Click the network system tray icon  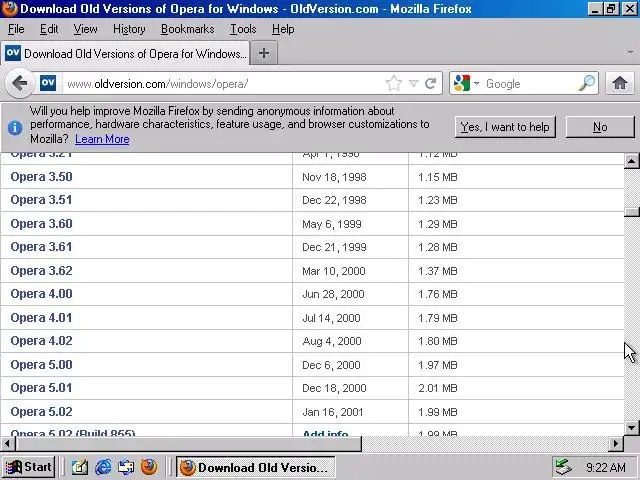pos(563,467)
